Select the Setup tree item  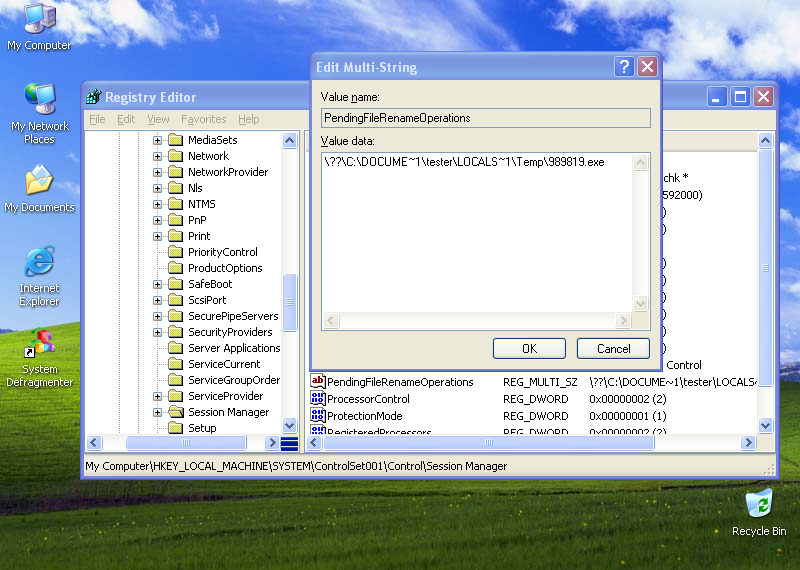202,428
